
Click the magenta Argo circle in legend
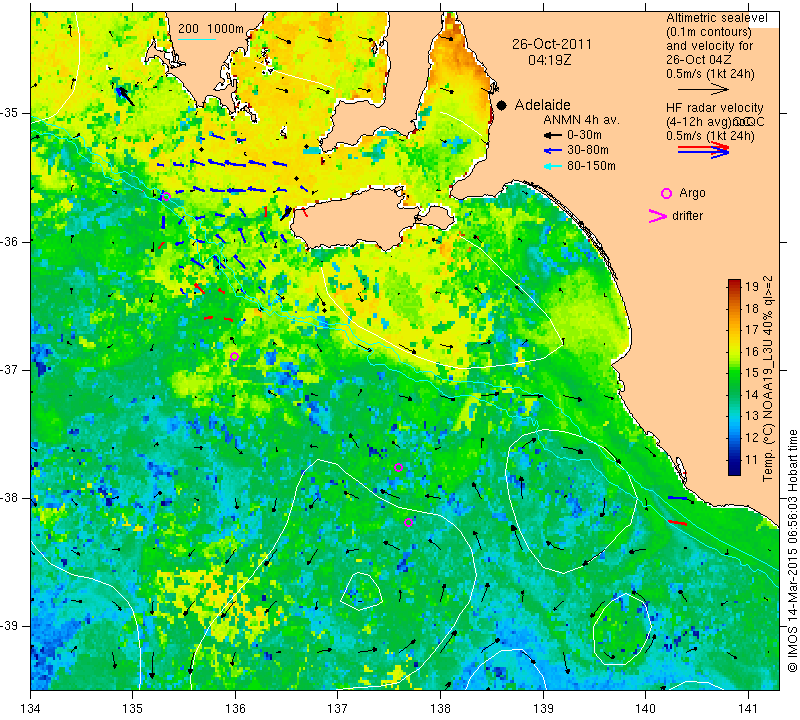pos(666,193)
